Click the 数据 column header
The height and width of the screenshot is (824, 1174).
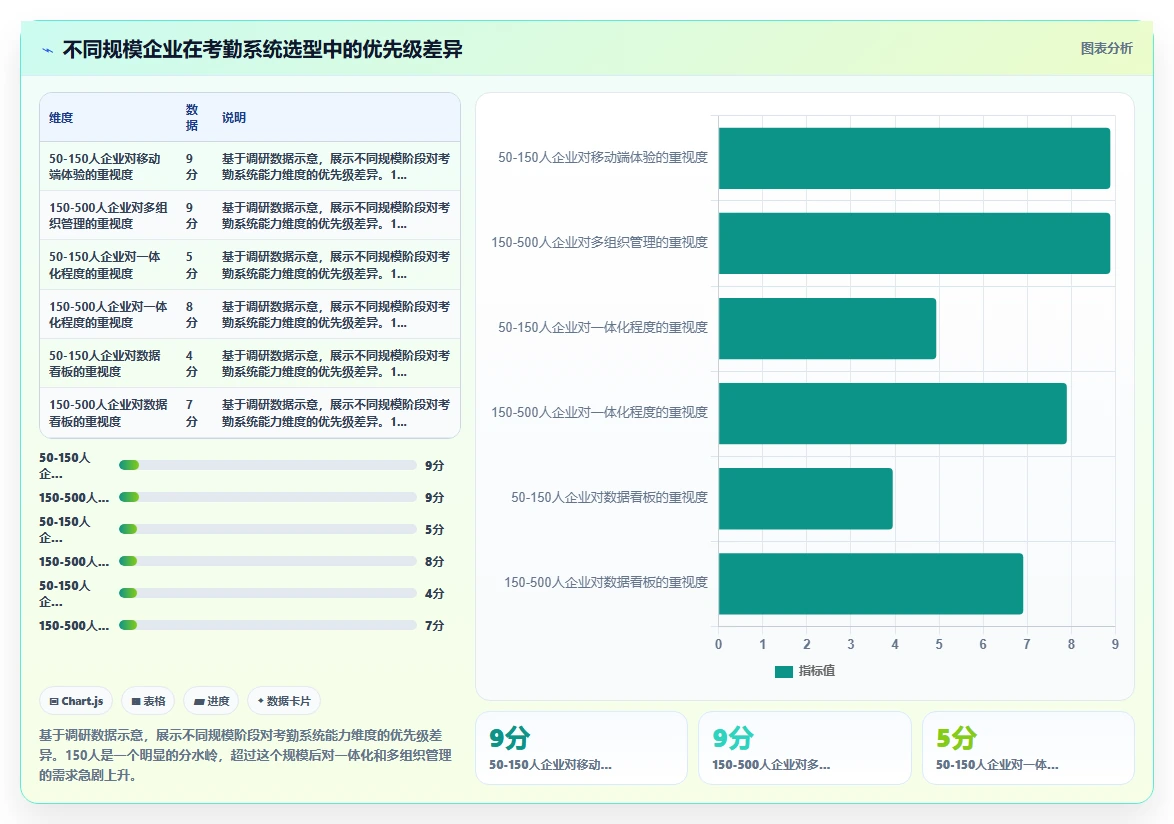192,118
